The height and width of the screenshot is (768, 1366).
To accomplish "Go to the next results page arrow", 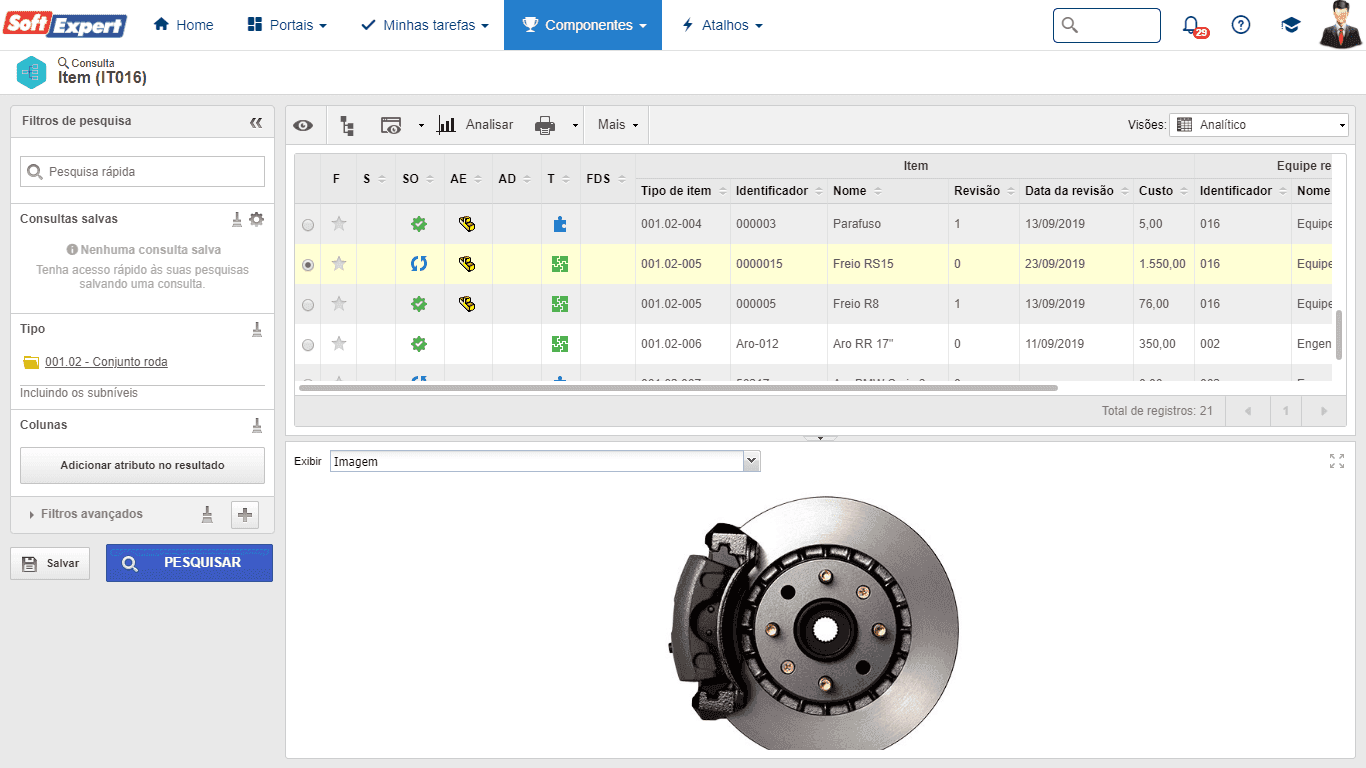I will coord(1324,411).
